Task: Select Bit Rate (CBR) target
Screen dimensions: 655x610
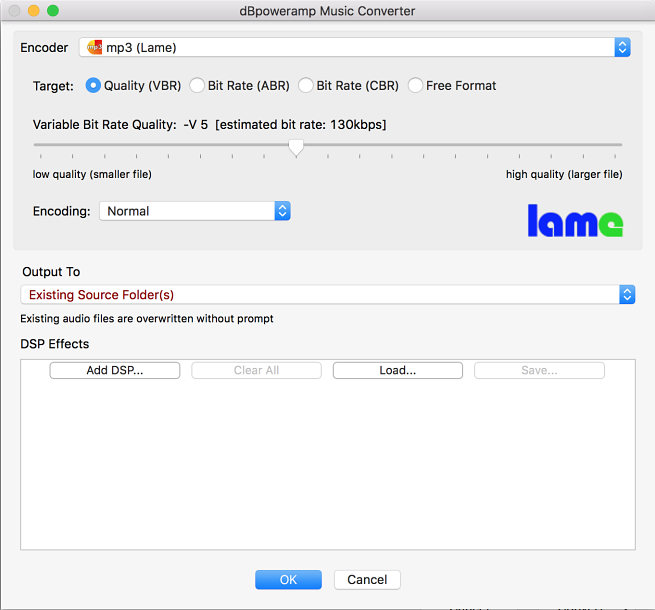Action: (305, 86)
